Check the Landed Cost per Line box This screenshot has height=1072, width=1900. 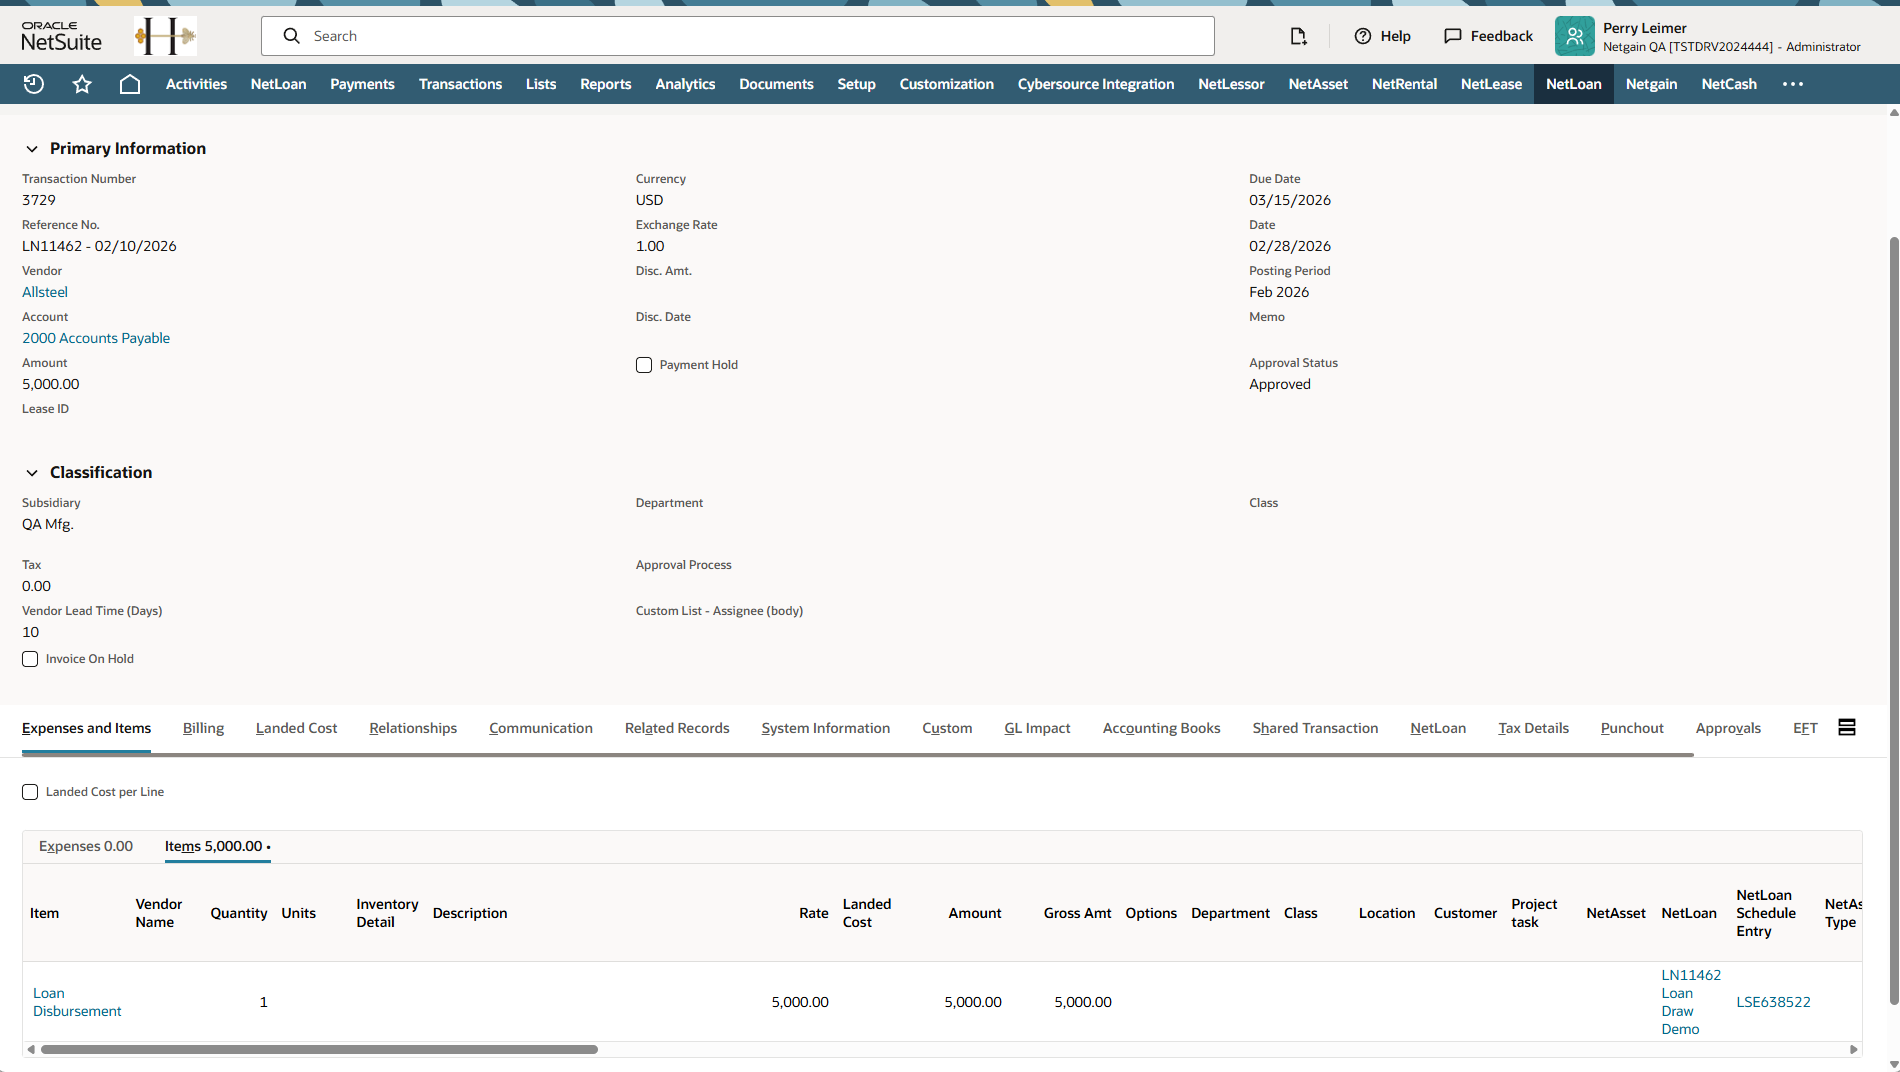[x=30, y=792]
